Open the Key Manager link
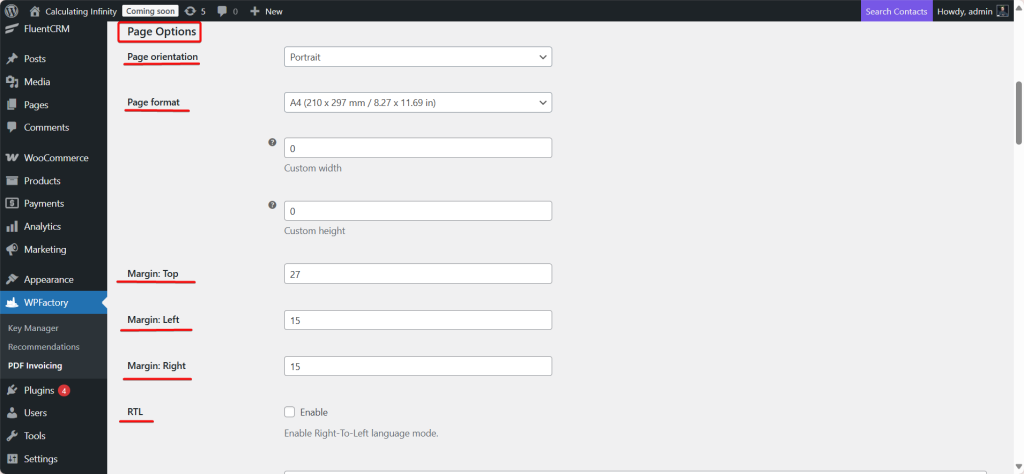 click(33, 328)
